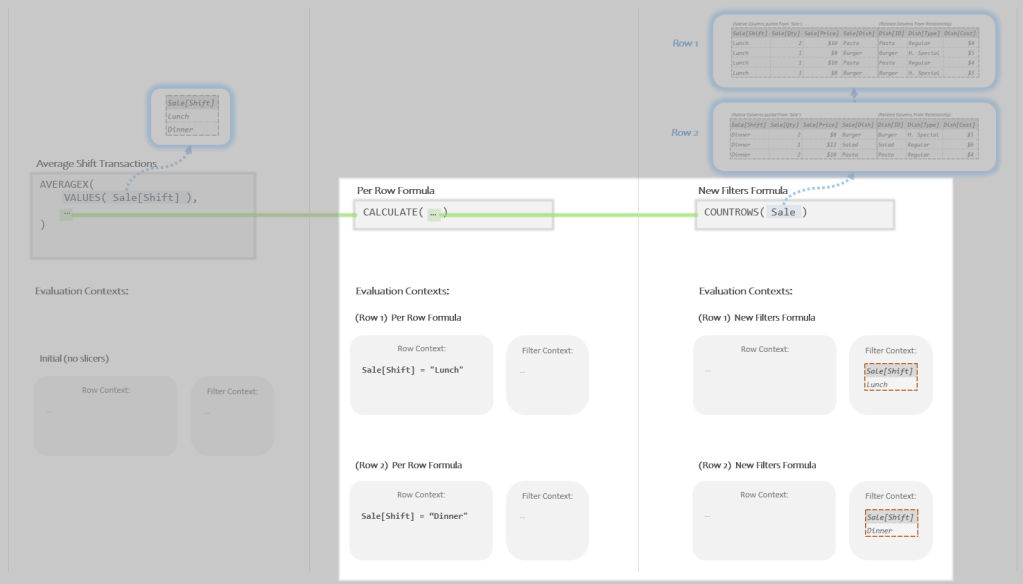The width and height of the screenshot is (1023, 584).
Task: Click the arrow between Row 2 and Row 1 tables
Action: pos(854,92)
